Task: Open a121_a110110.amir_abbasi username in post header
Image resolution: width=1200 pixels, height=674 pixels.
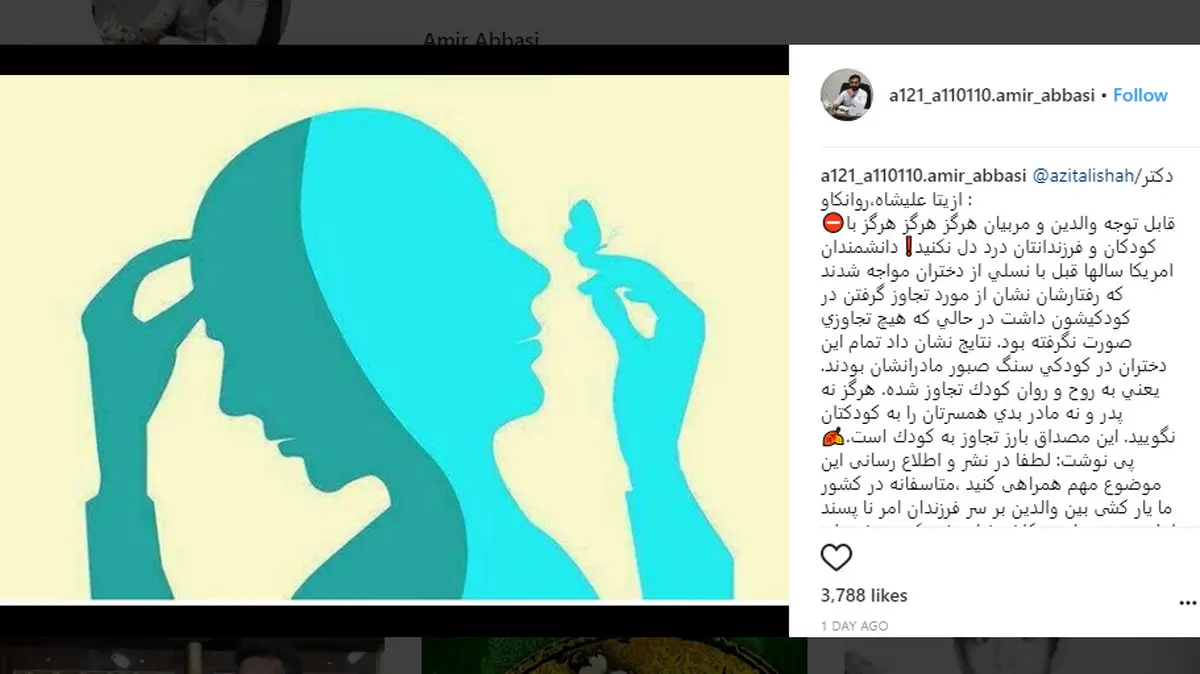Action: coord(992,95)
